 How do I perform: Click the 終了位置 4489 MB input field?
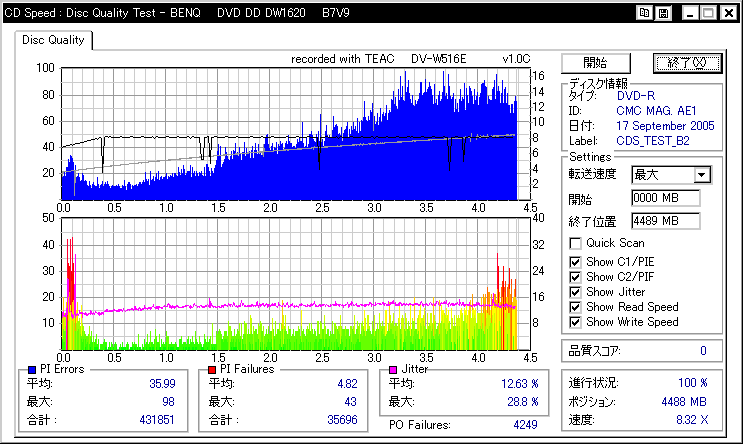pyautogui.click(x=665, y=221)
